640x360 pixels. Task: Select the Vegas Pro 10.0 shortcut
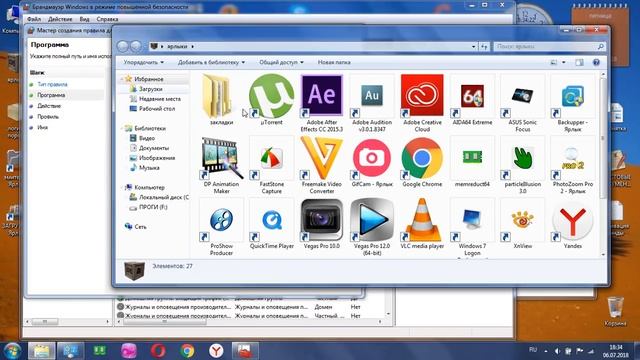322,224
